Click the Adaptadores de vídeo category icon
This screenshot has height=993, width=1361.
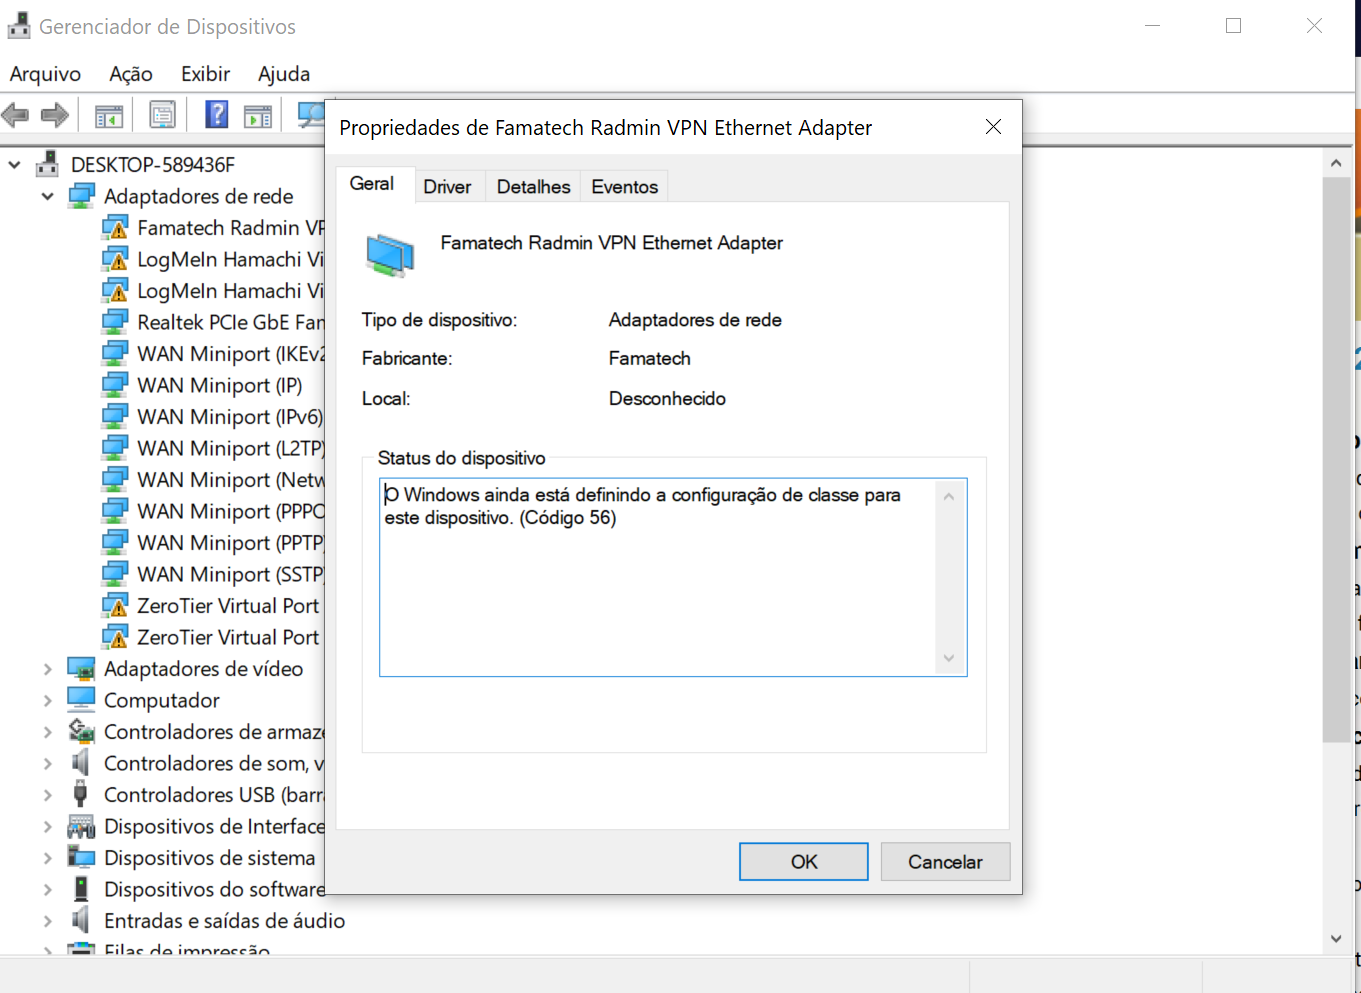(x=81, y=668)
